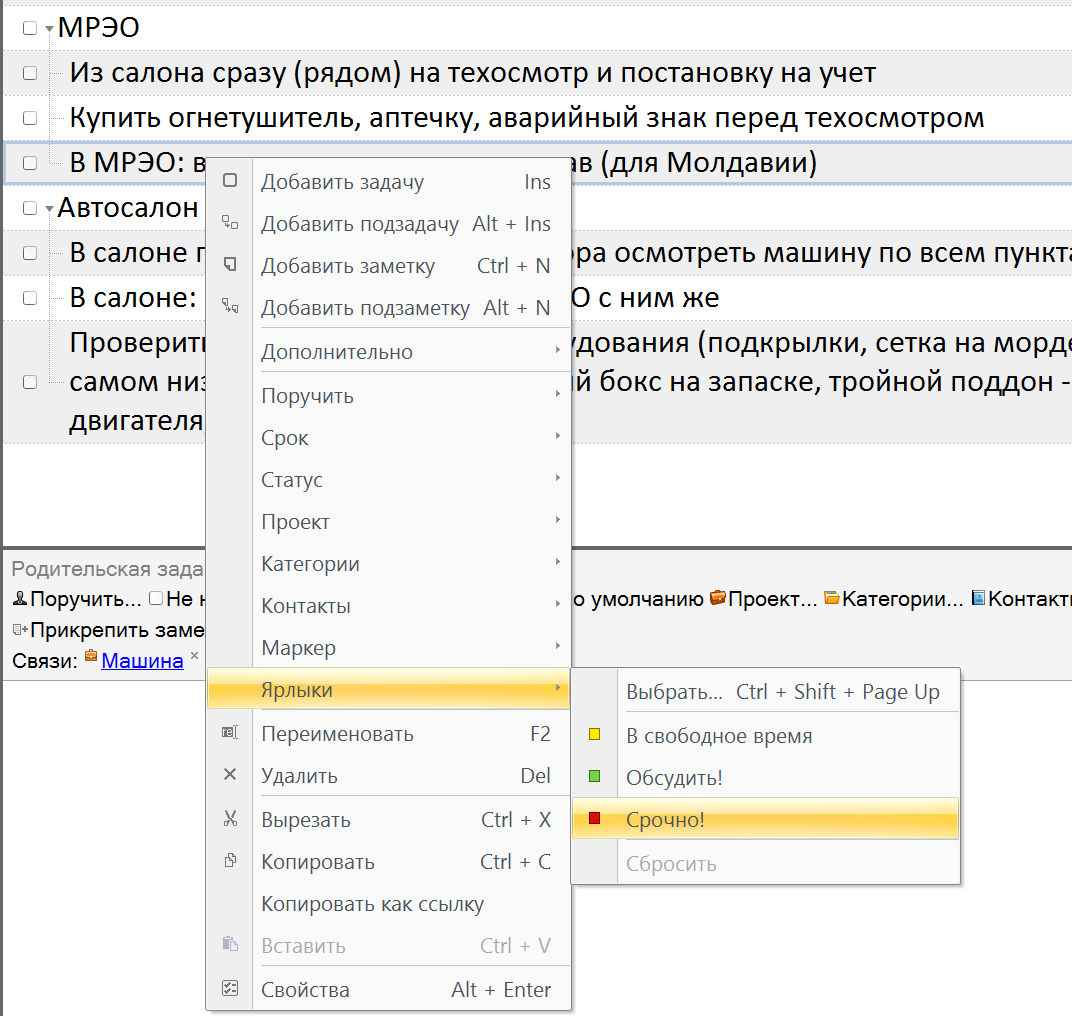
Task: Check the 'Купить огнетушитель' task checkbox
Action: coord(30,118)
